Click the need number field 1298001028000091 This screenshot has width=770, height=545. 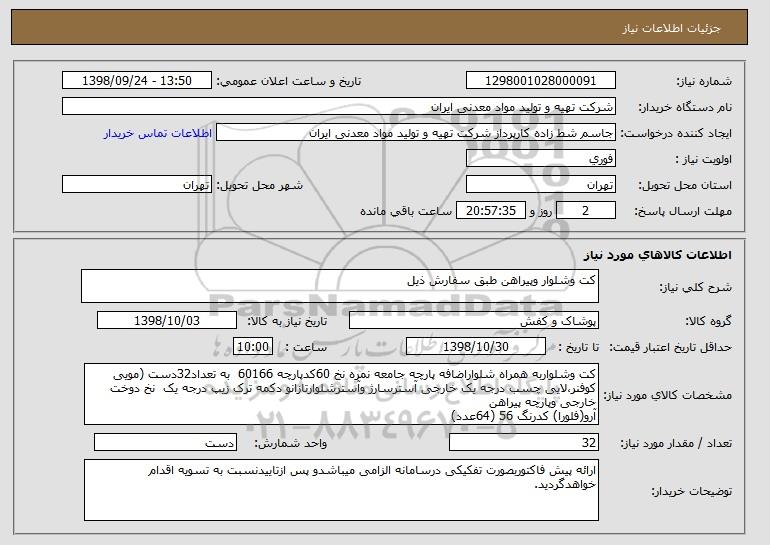(541, 81)
